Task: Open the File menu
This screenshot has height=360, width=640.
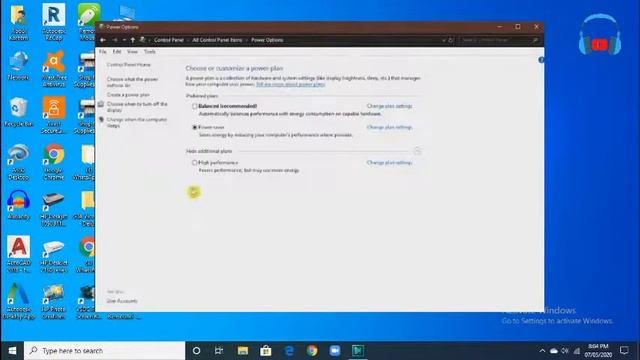Action: click(103, 52)
